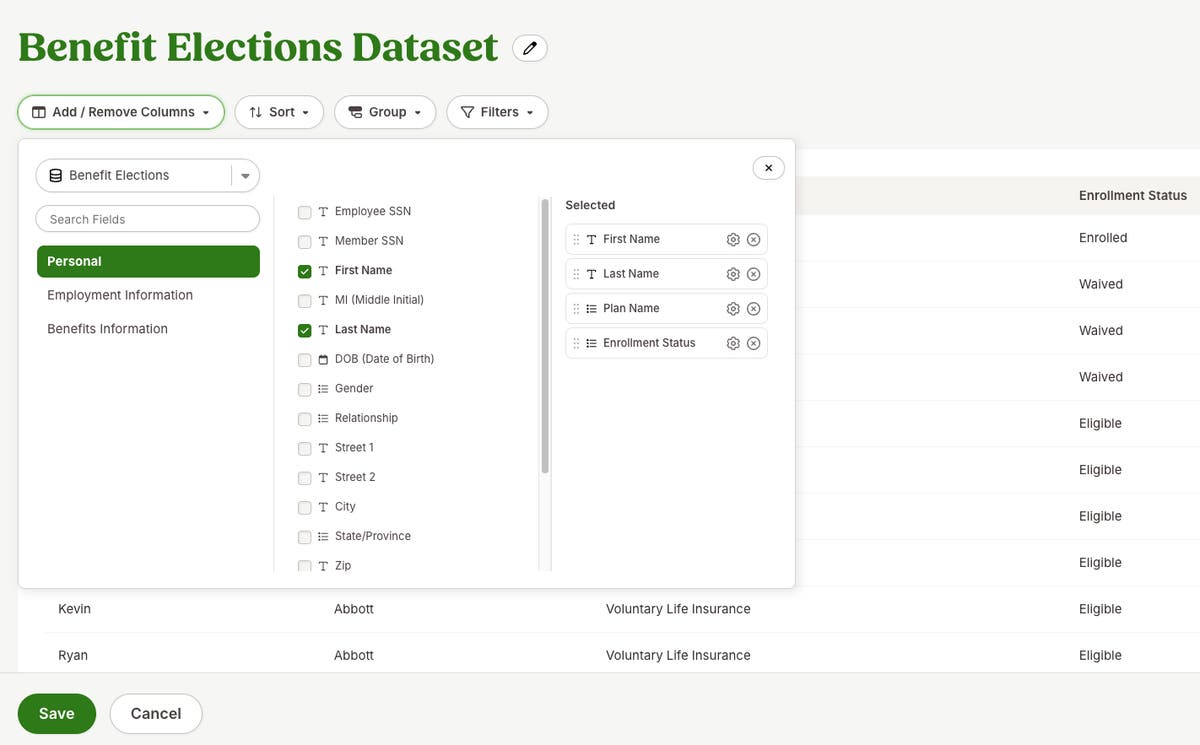Image resolution: width=1200 pixels, height=745 pixels.
Task: Expand the Benefit Elections source dropdown arrow
Action: tap(244, 174)
